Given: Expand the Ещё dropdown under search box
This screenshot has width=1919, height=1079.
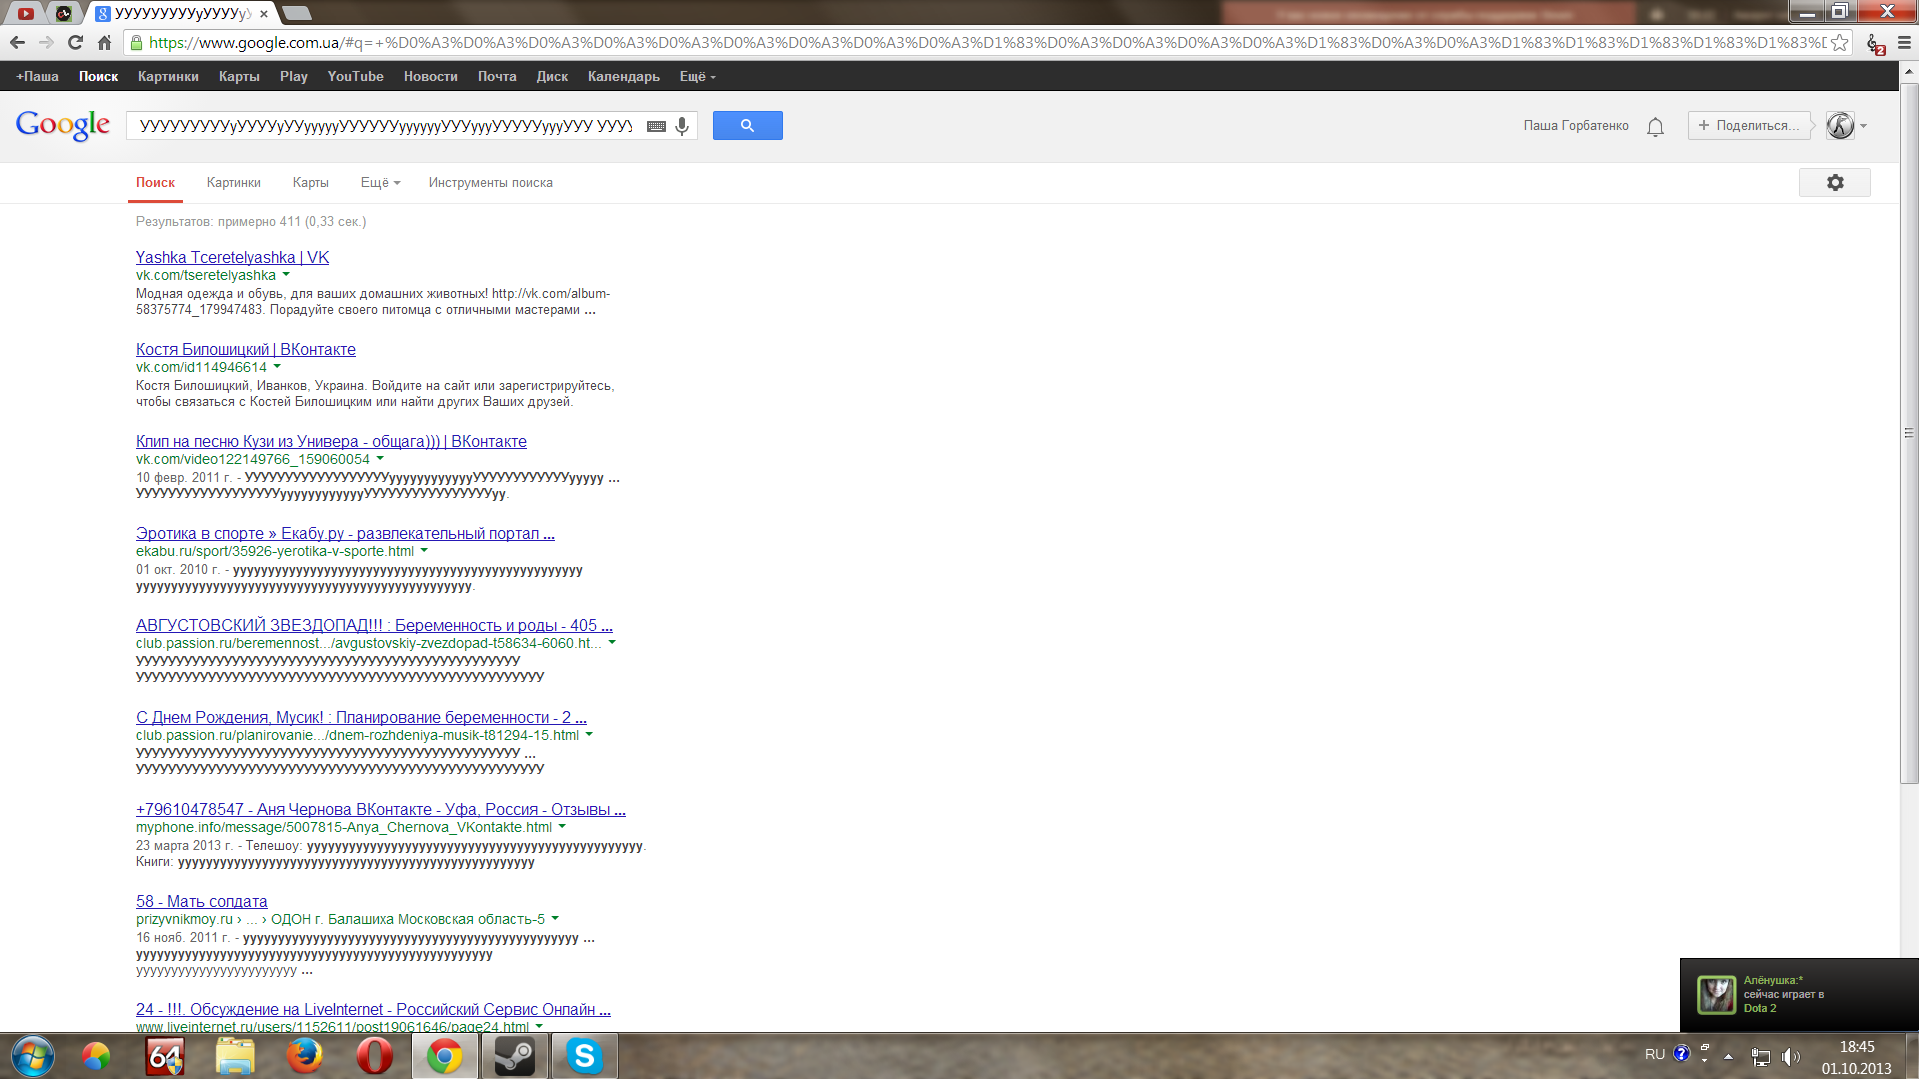Looking at the screenshot, I should (x=380, y=183).
